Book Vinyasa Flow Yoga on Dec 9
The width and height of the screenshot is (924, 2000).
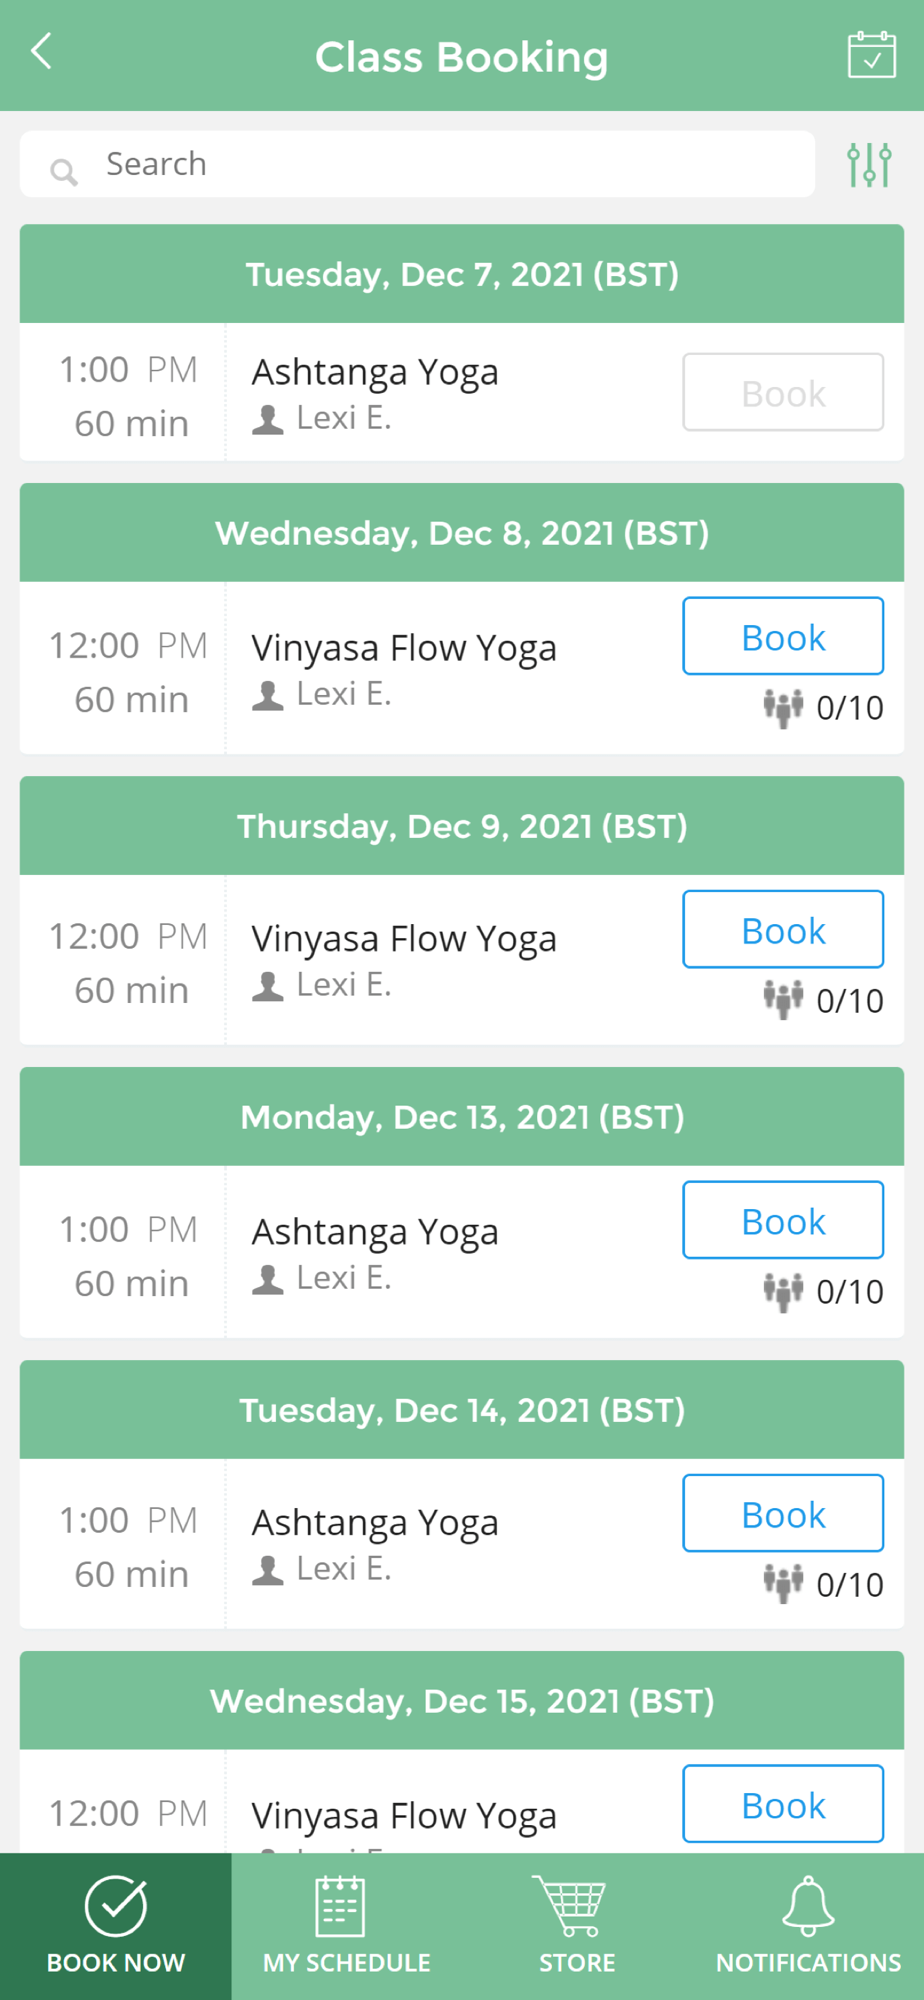[x=783, y=930]
